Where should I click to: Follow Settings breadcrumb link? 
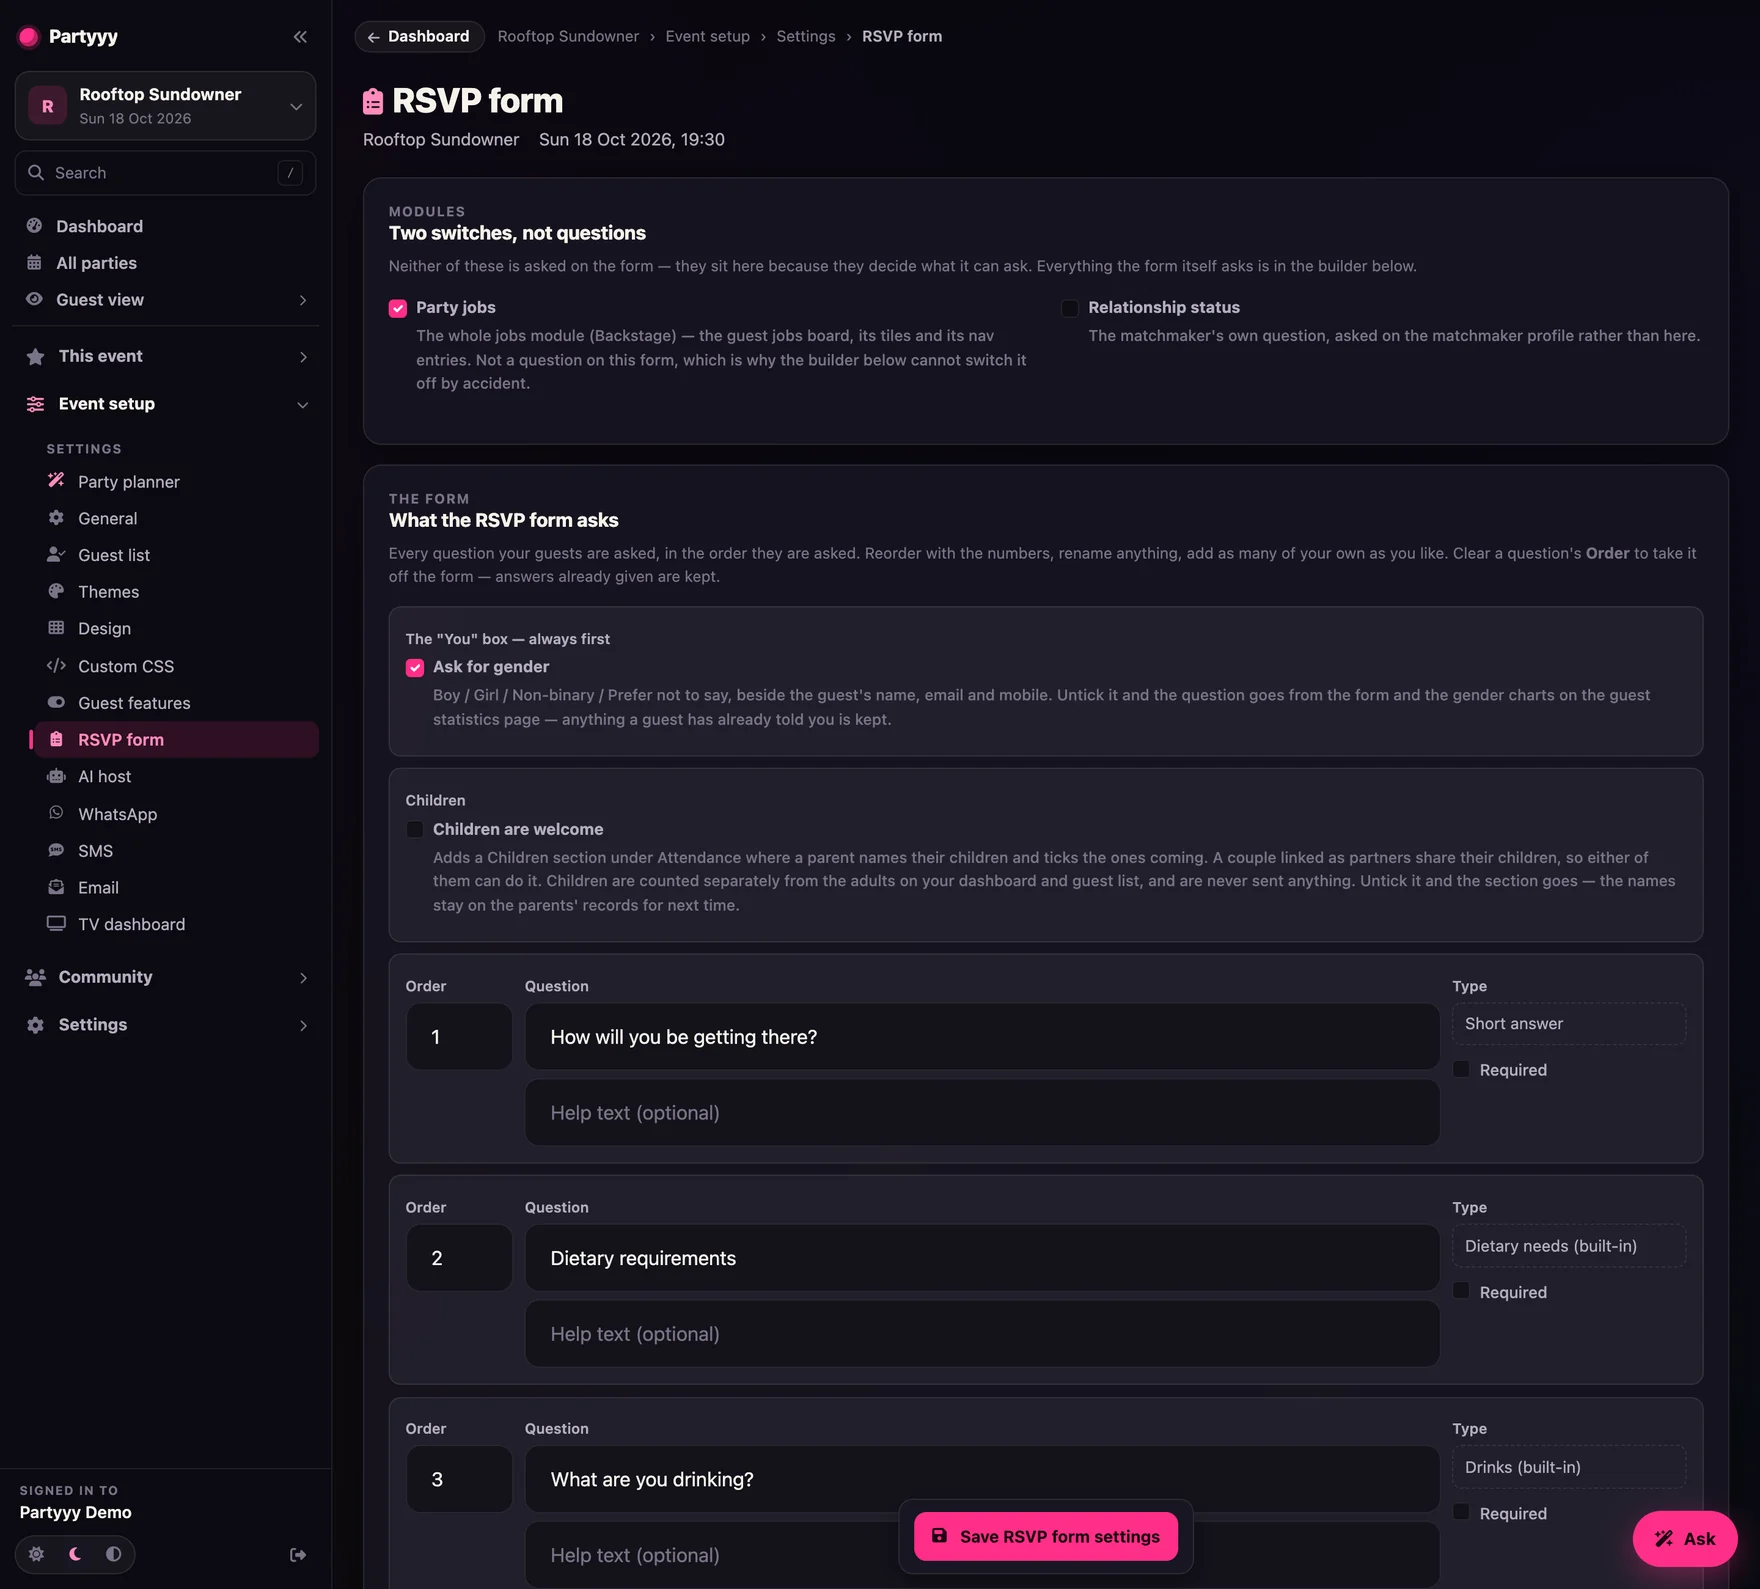(x=806, y=37)
